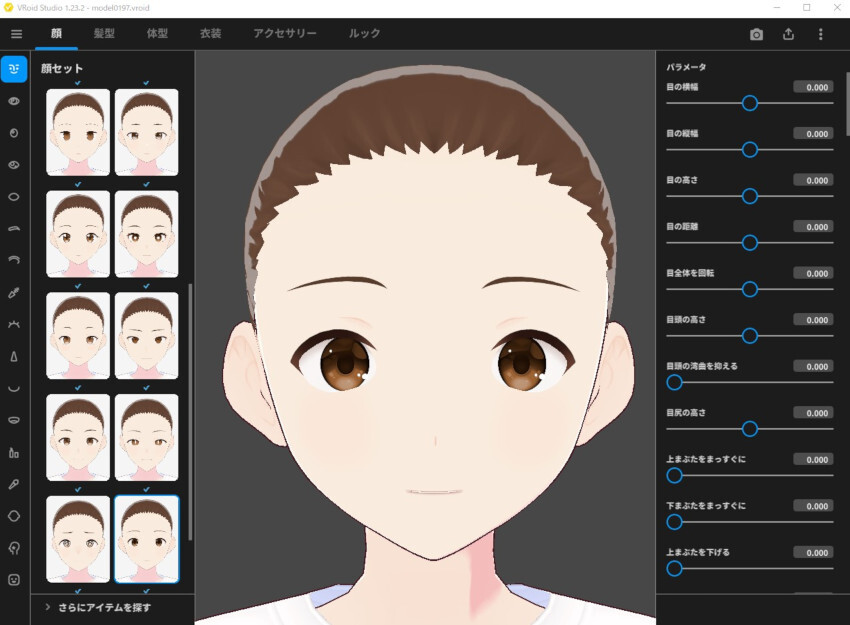Open the hamburger main menu

click(x=16, y=34)
